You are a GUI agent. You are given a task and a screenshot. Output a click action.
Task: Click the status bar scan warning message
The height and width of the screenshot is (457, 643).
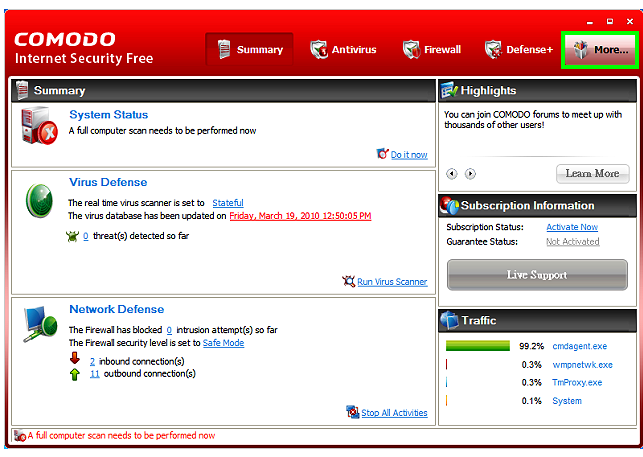pos(121,436)
